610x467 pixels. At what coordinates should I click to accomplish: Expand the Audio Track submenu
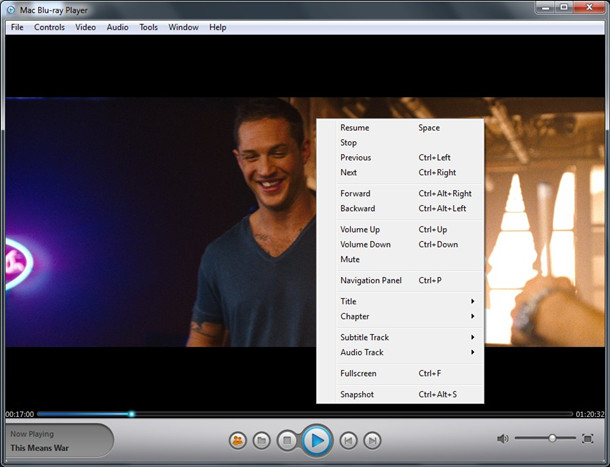click(x=400, y=352)
